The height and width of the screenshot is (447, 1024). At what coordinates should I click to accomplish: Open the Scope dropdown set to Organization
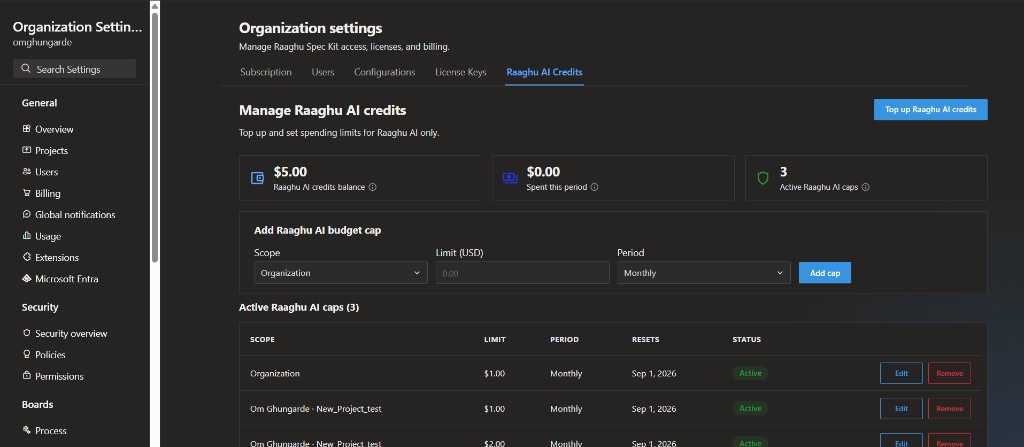click(x=340, y=273)
